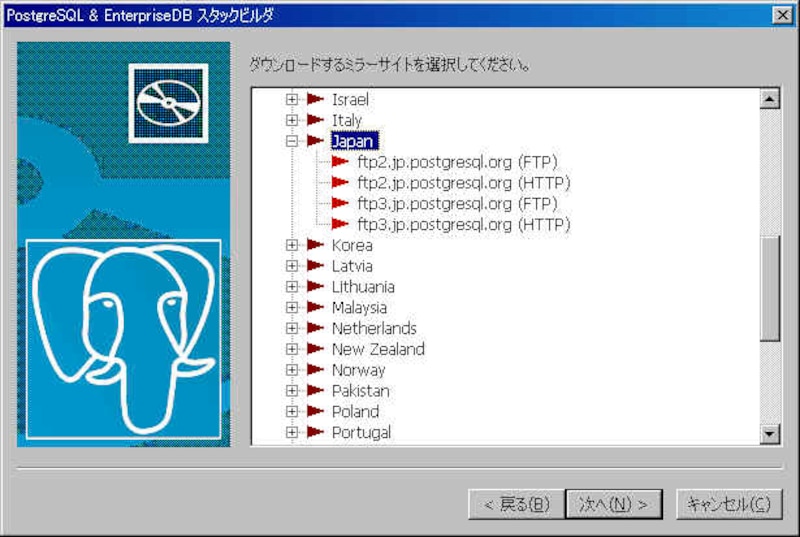
Task: Click the scrollbar down arrow
Action: point(770,434)
